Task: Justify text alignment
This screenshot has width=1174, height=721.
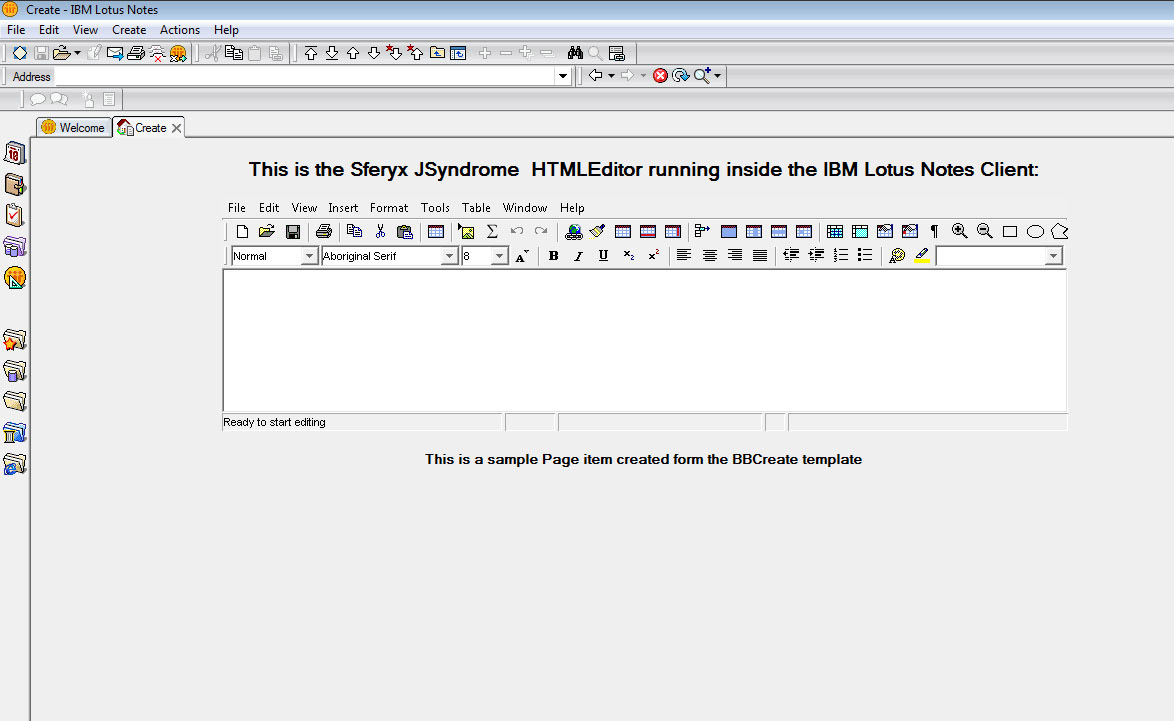Action: [x=760, y=255]
